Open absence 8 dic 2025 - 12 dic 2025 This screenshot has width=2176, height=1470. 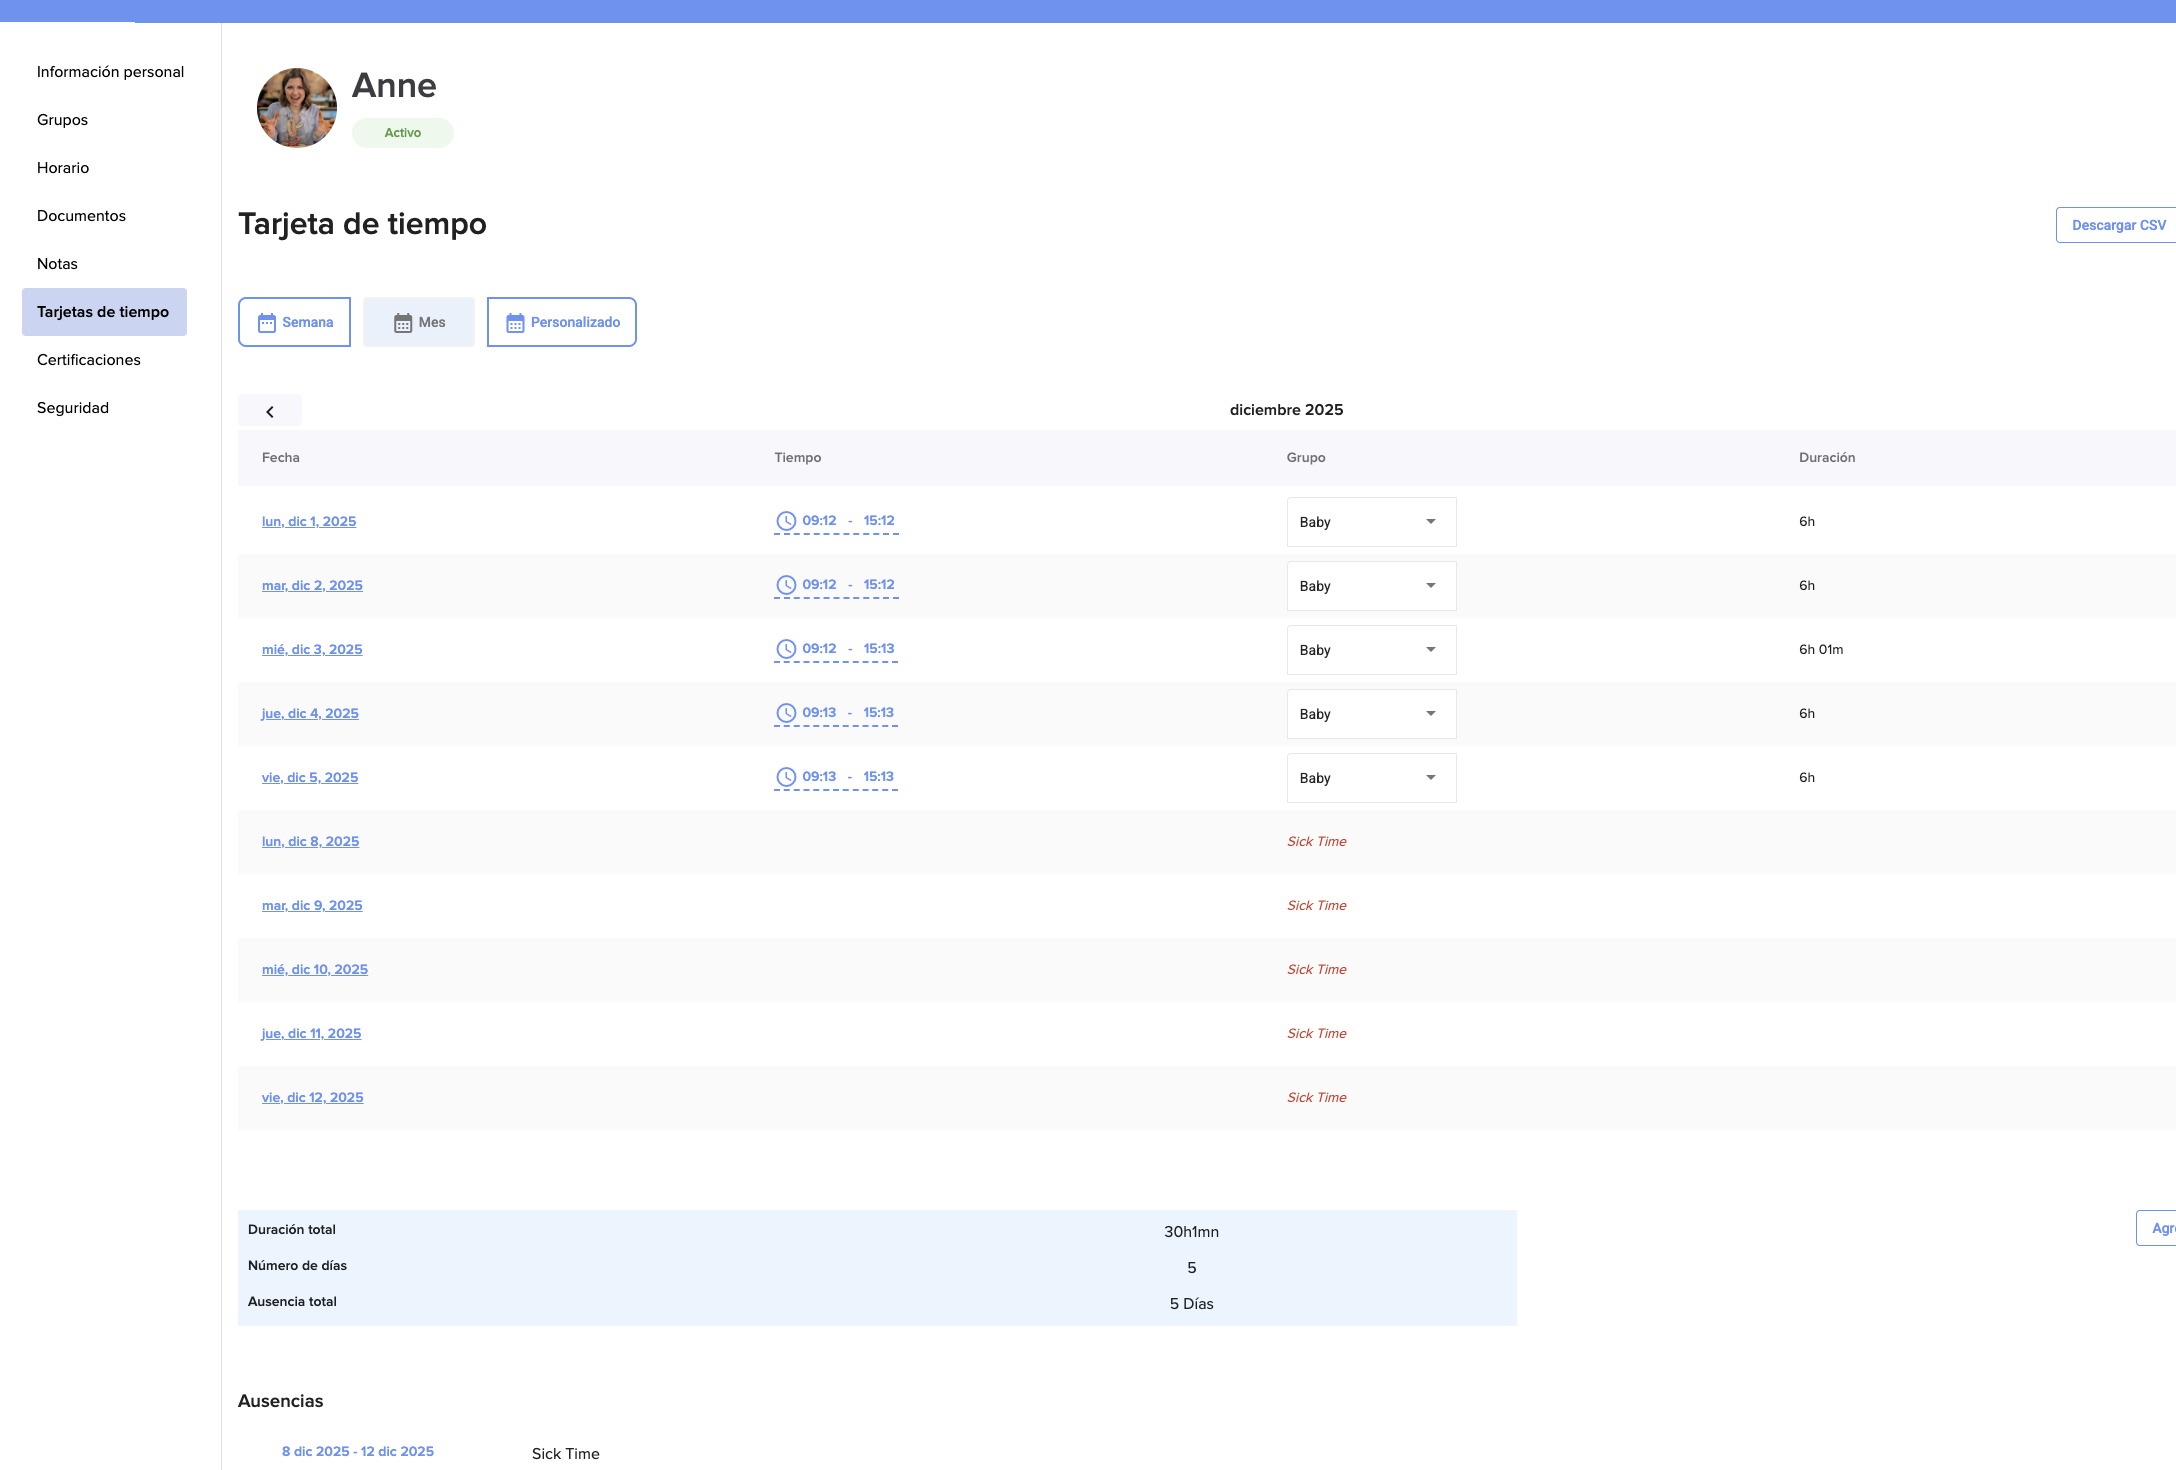358,1451
